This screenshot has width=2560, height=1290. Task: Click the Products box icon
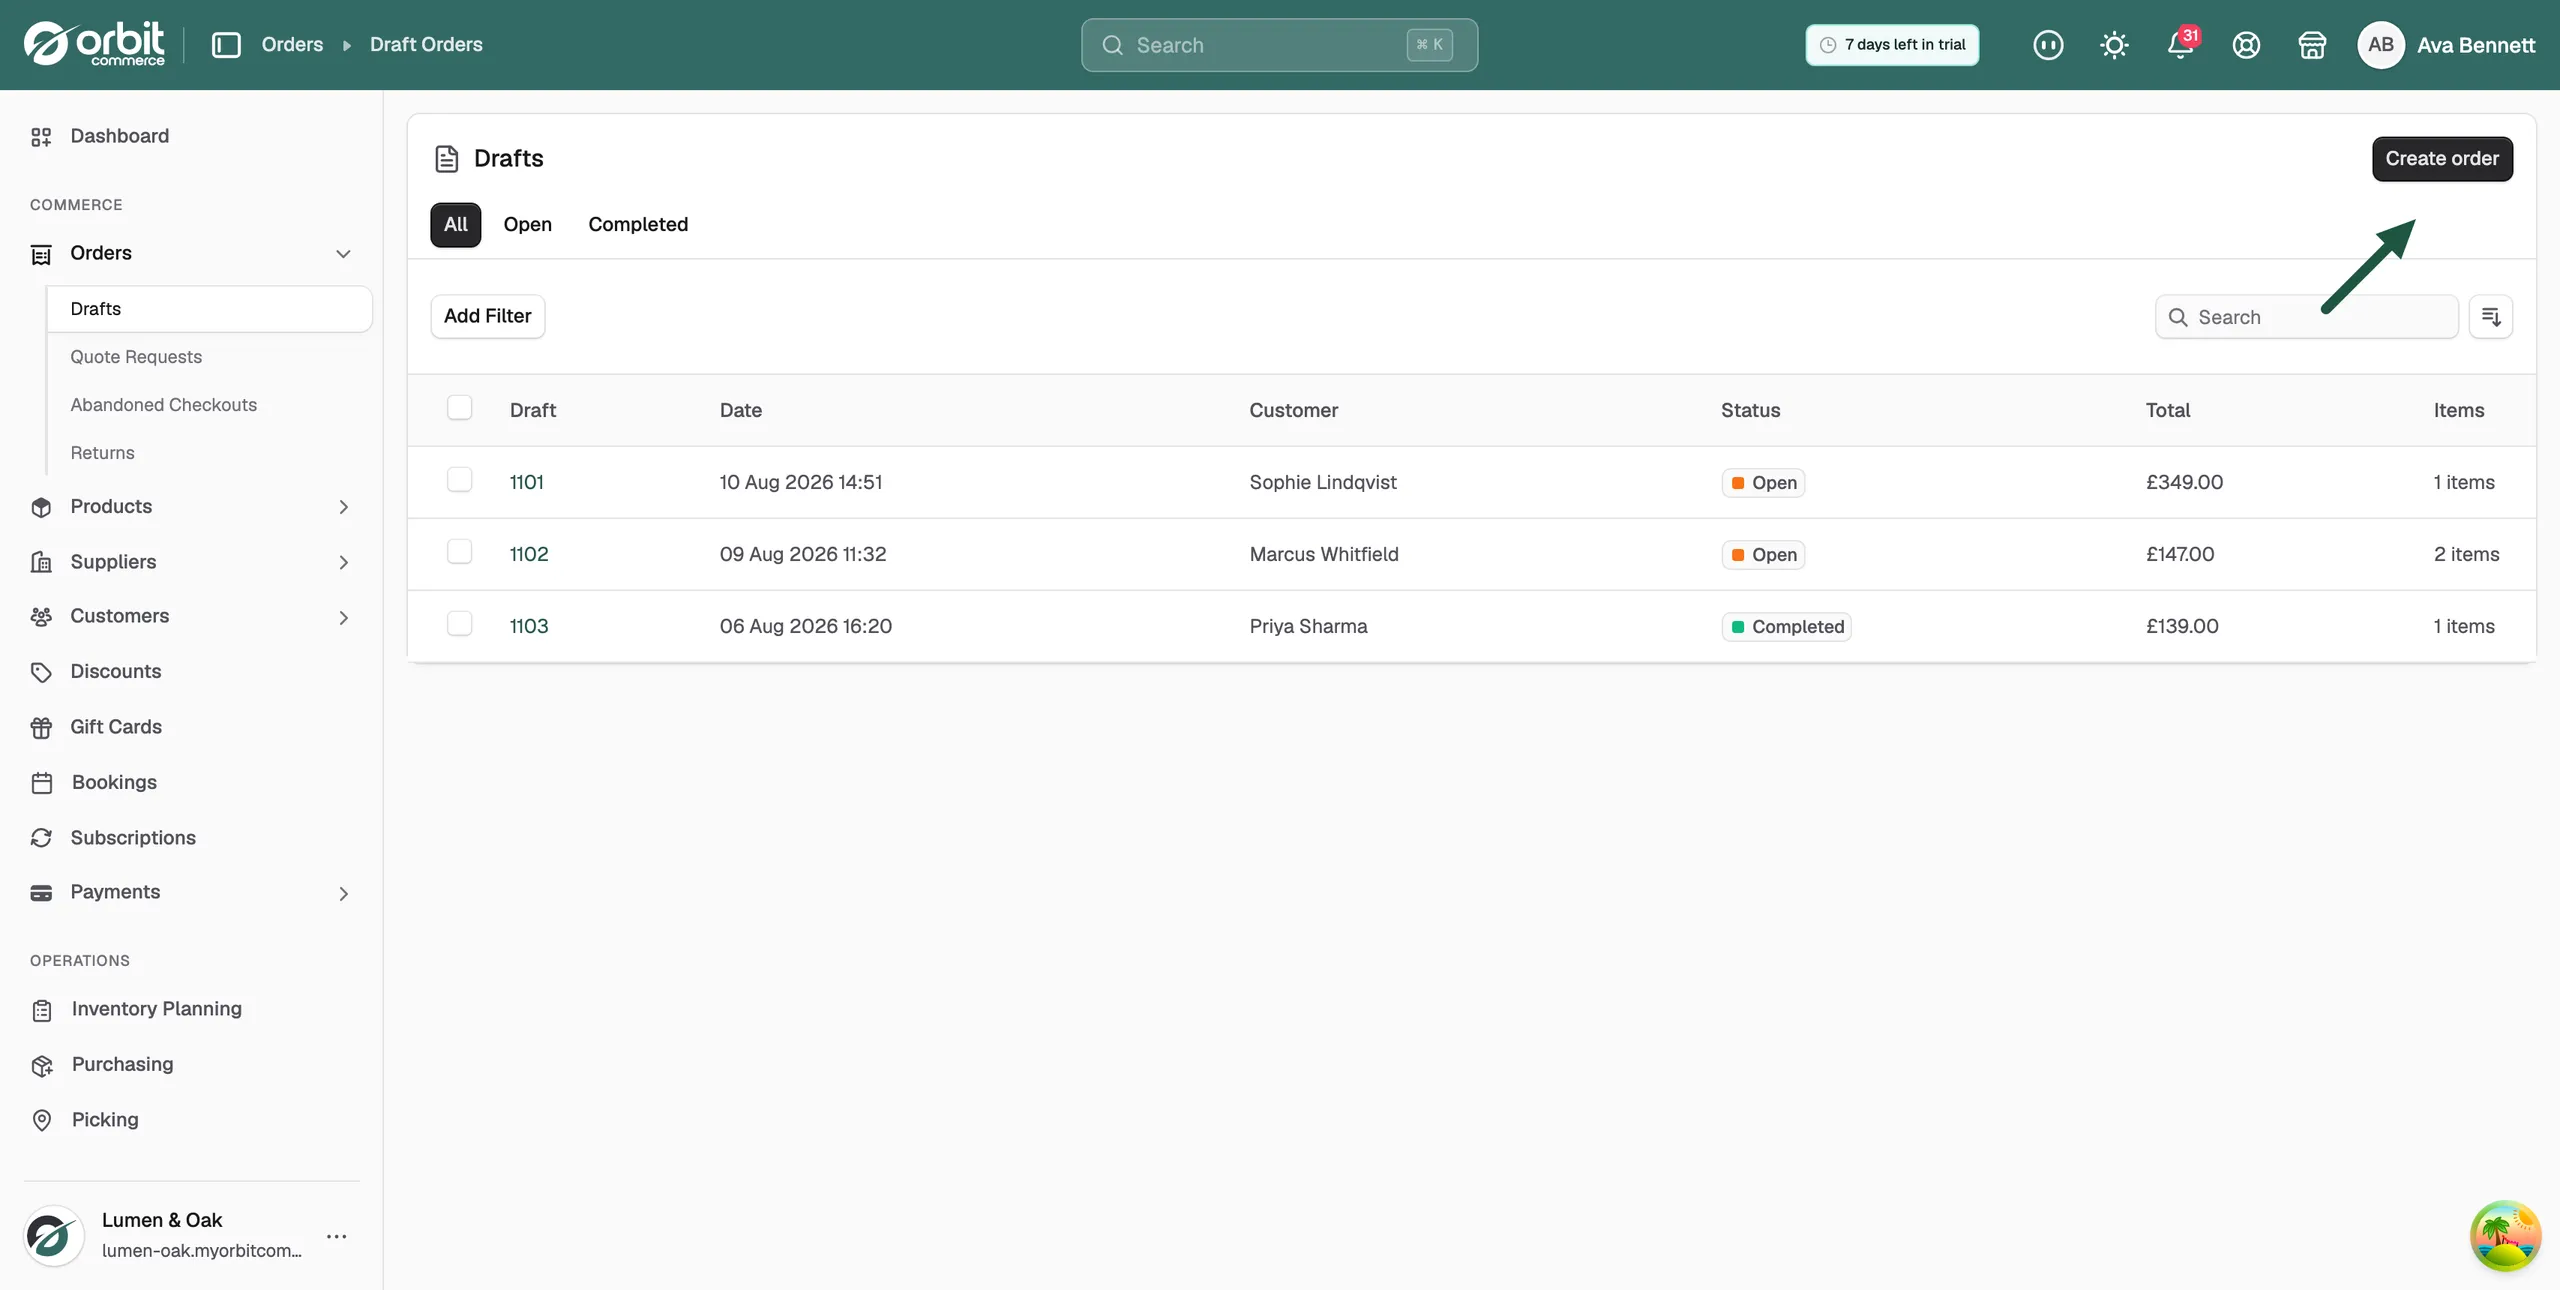click(41, 507)
